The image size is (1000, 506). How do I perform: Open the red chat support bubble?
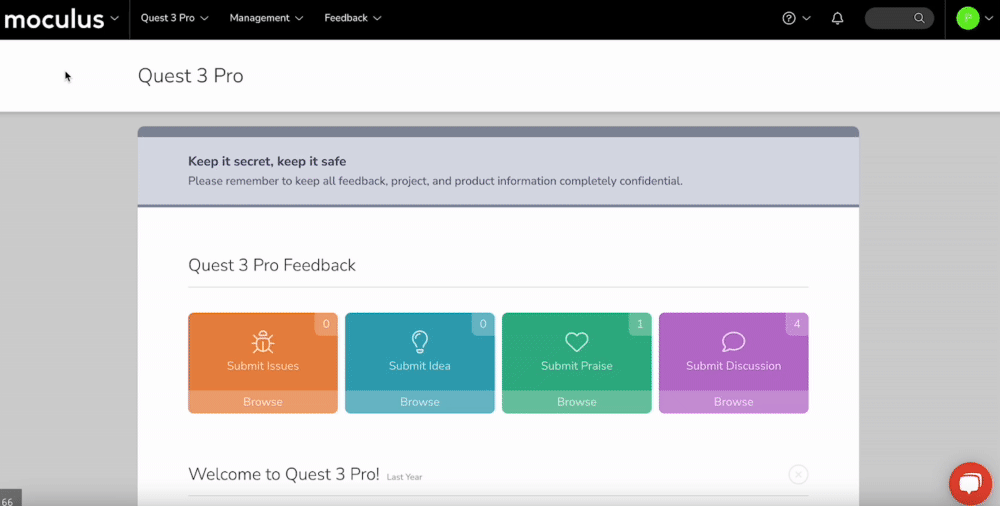[x=970, y=484]
